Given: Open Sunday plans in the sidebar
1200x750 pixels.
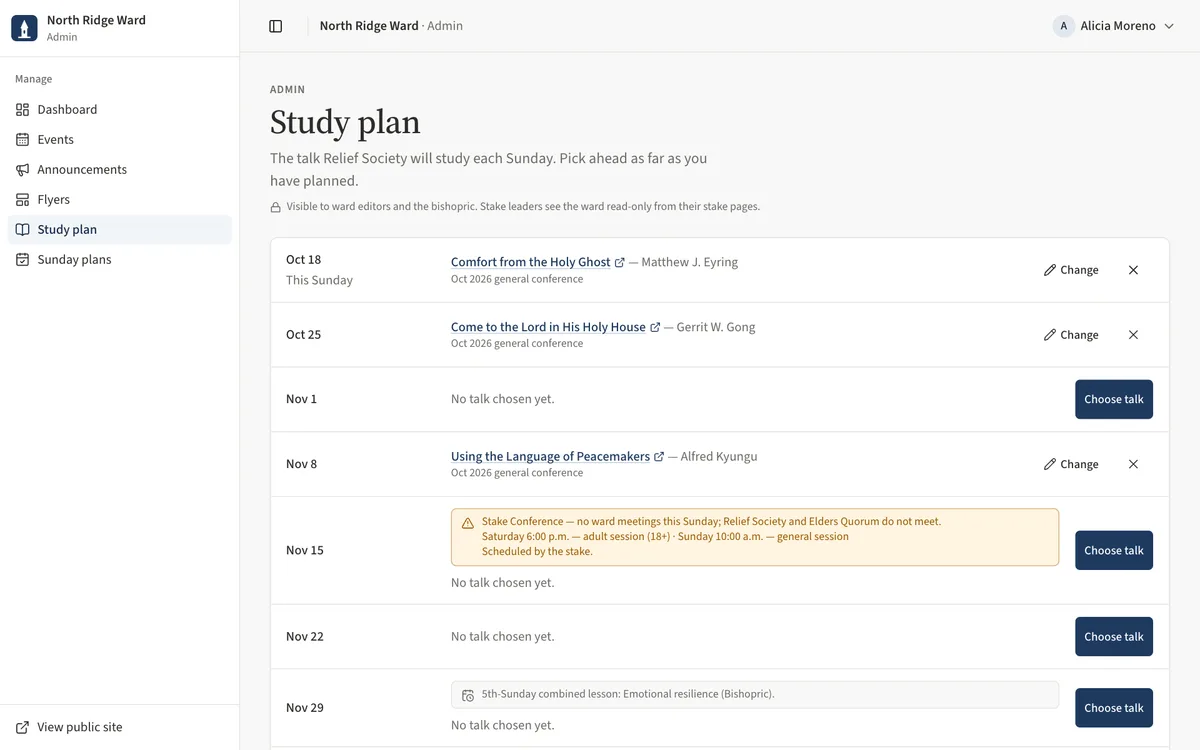Looking at the screenshot, I should [120, 260].
